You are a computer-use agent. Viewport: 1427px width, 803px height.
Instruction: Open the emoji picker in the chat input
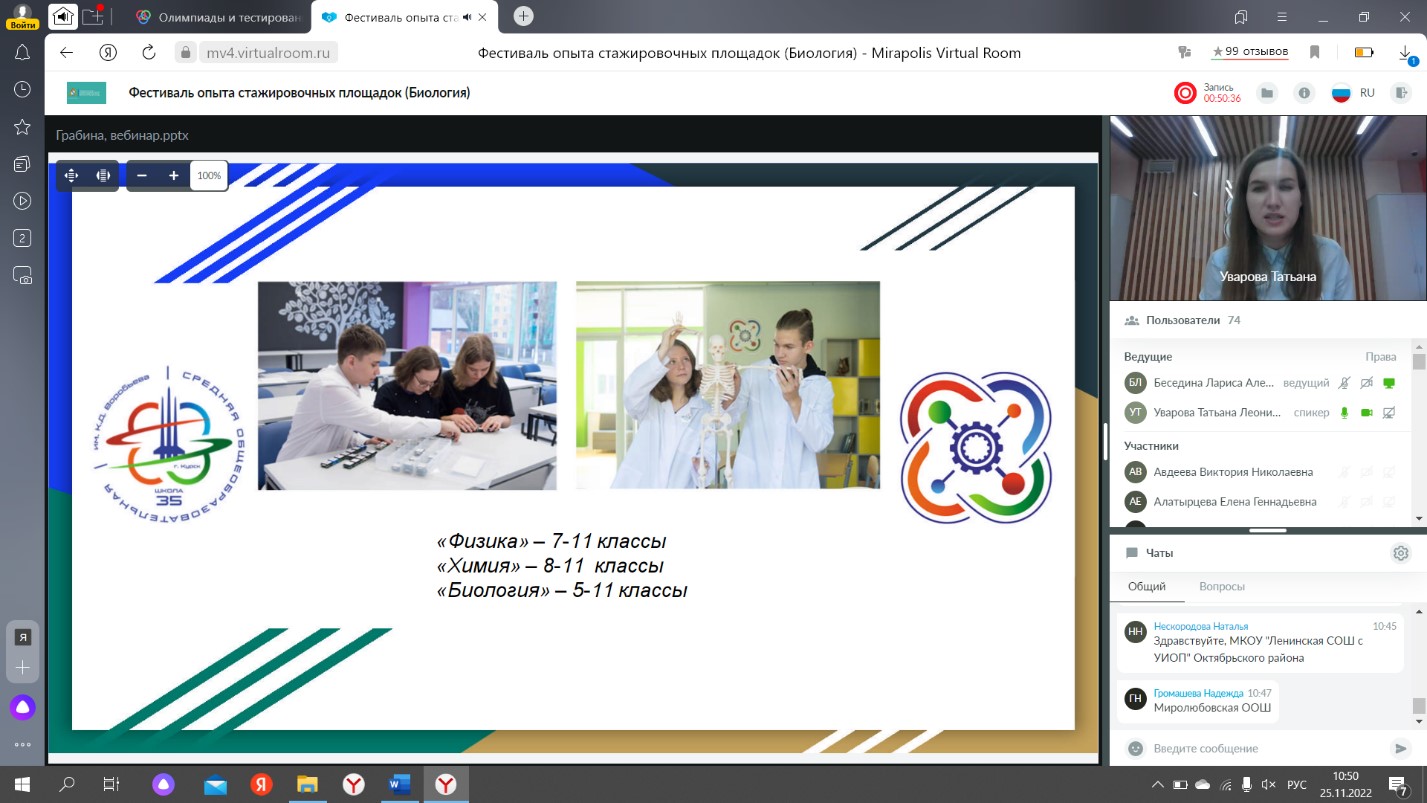[1135, 748]
